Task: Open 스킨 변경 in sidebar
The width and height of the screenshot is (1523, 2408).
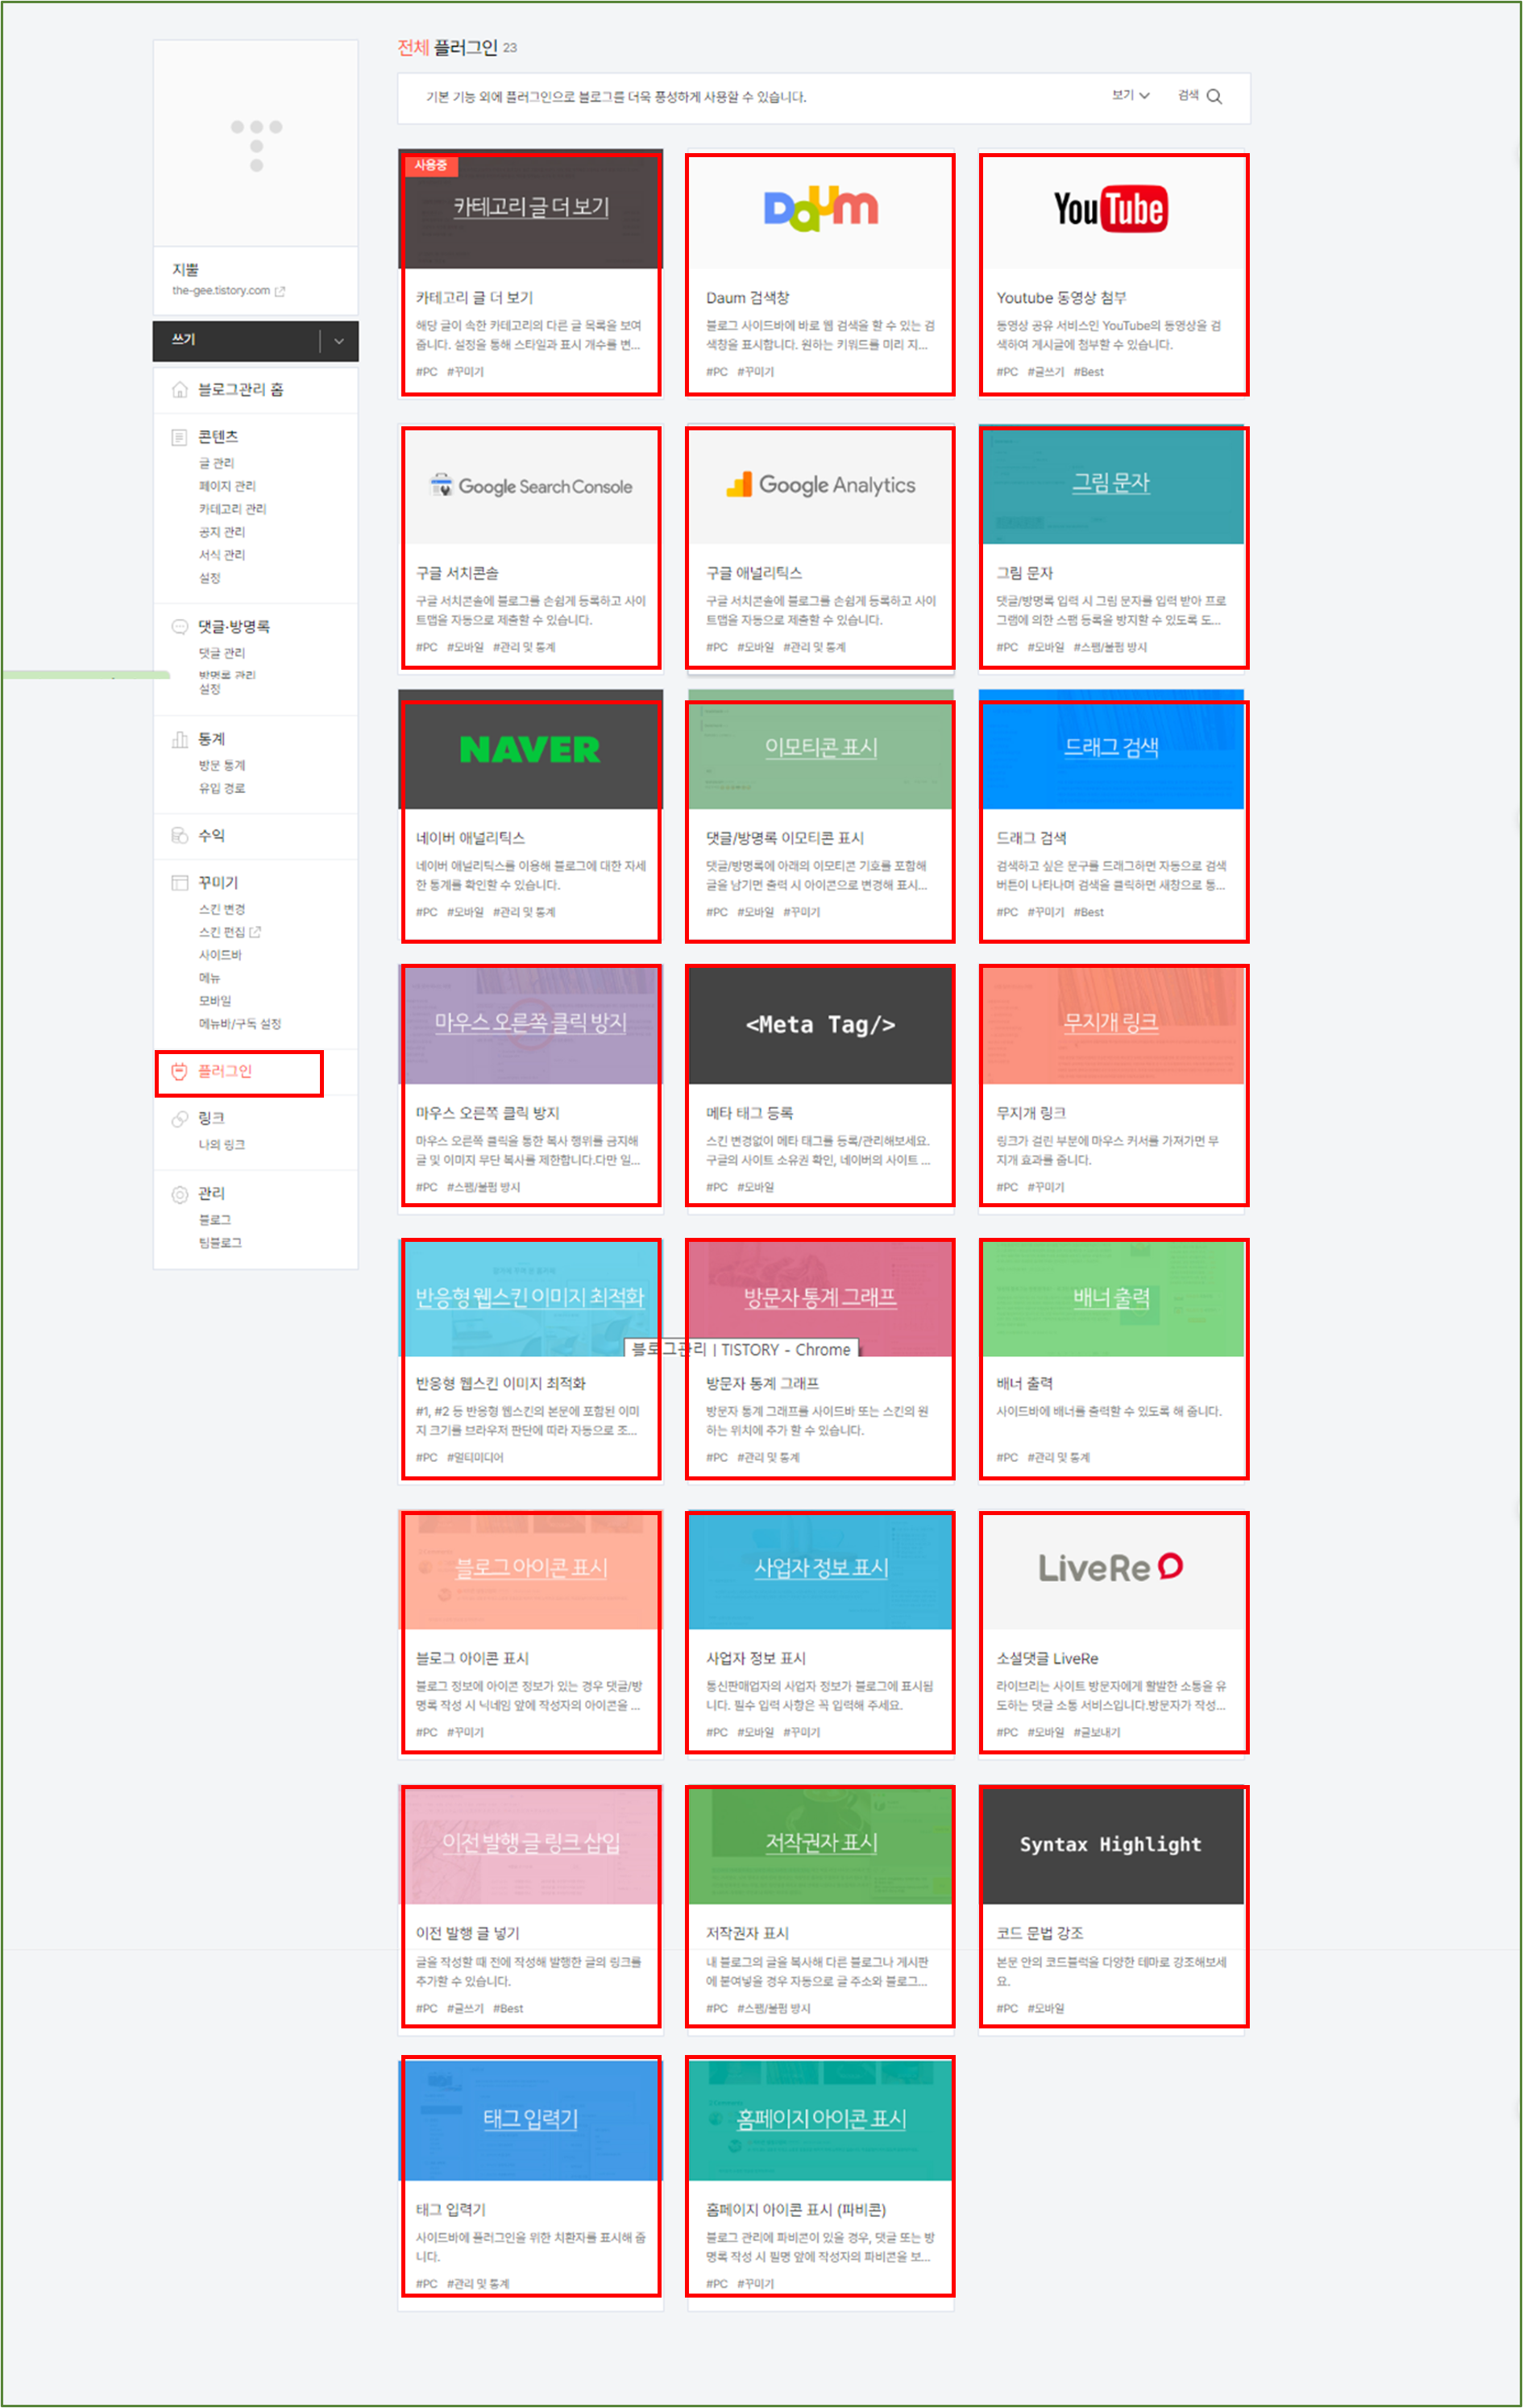Action: tap(221, 909)
